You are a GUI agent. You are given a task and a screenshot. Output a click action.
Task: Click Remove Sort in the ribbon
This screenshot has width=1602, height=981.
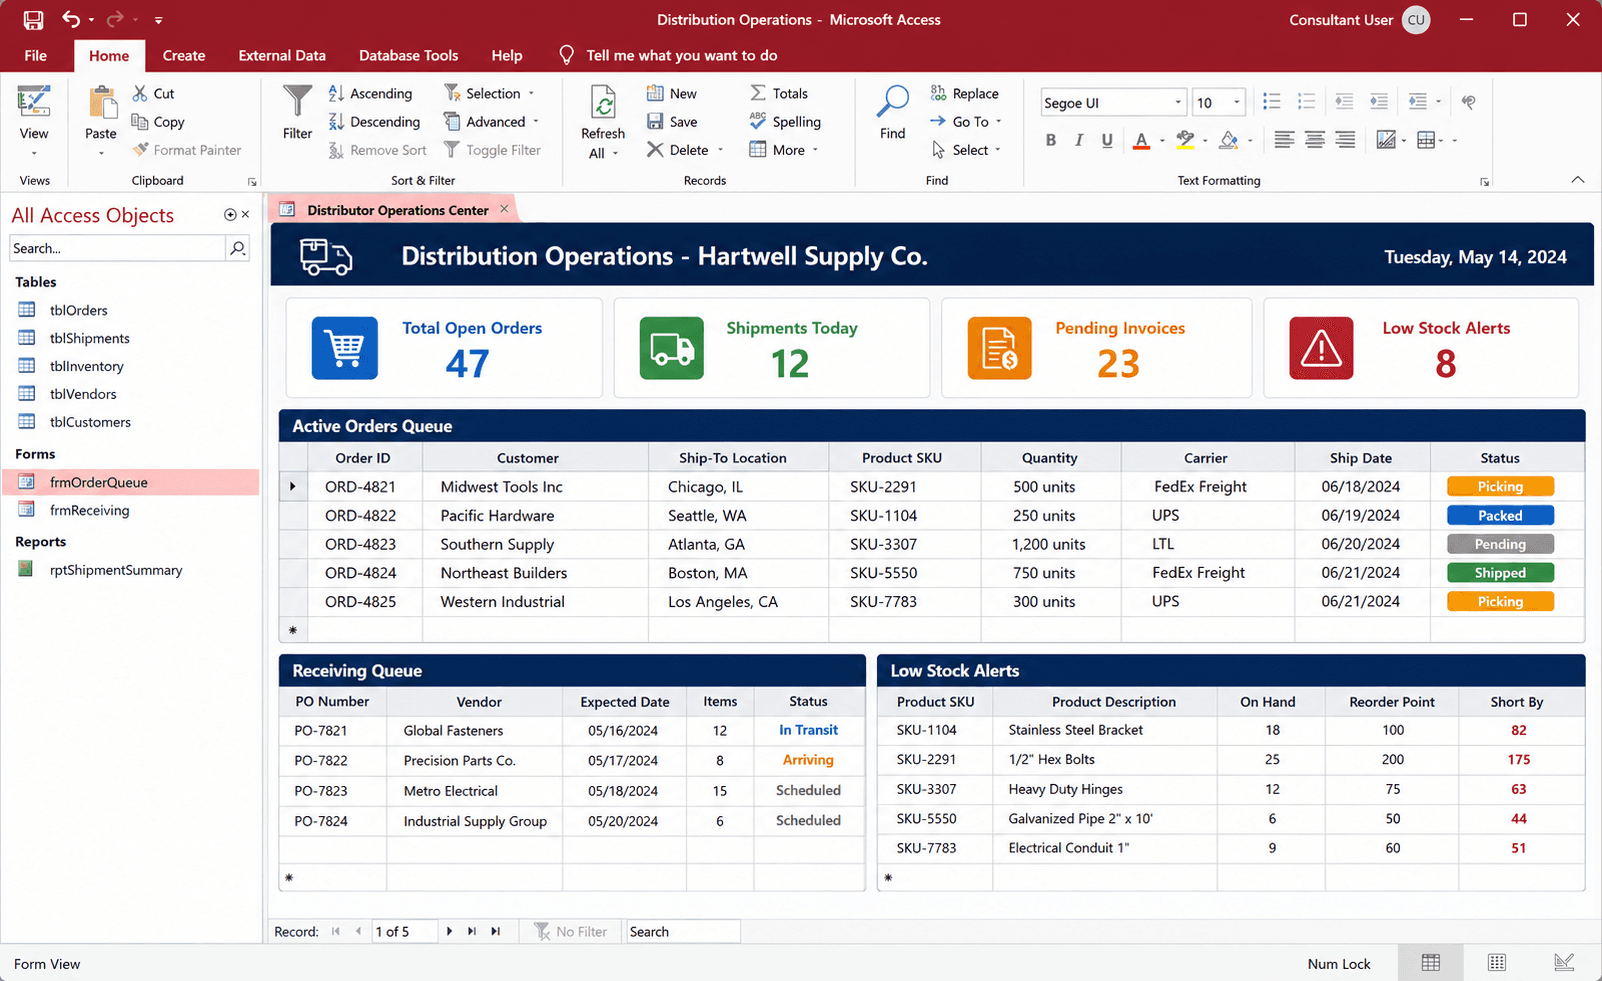click(x=377, y=150)
